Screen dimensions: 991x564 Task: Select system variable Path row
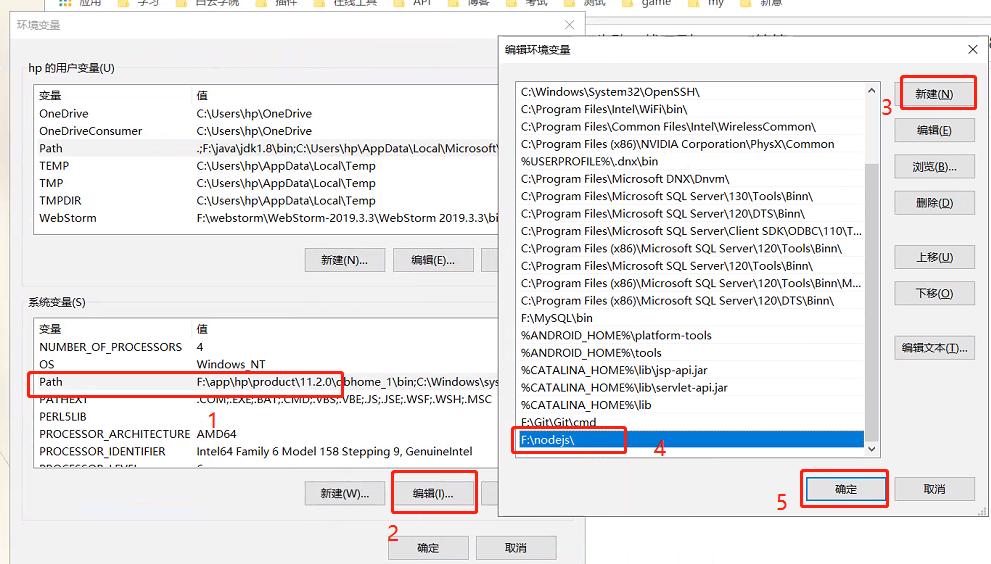pyautogui.click(x=266, y=382)
